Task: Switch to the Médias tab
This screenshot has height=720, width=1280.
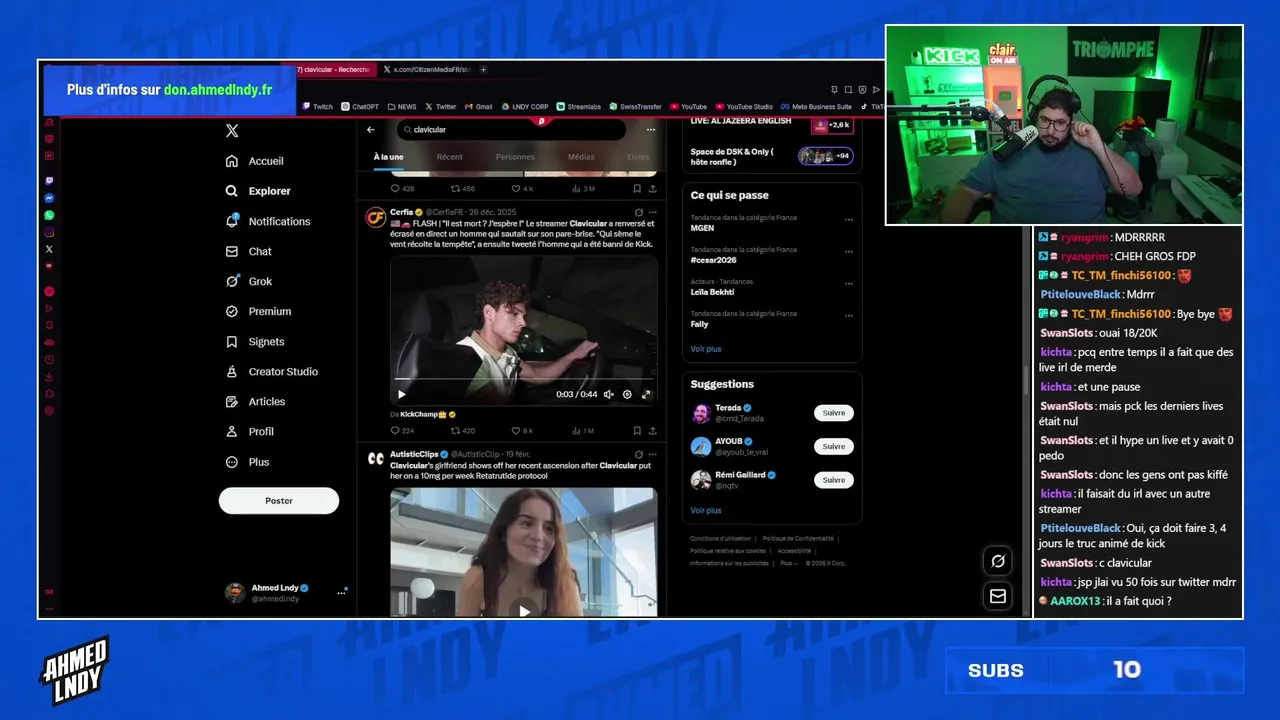Action: tap(581, 157)
